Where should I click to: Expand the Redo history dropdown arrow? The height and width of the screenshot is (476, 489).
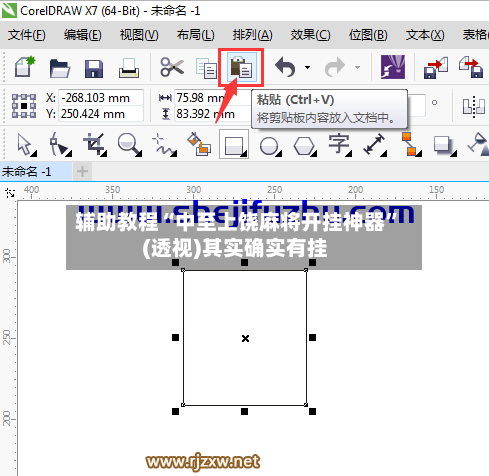357,67
